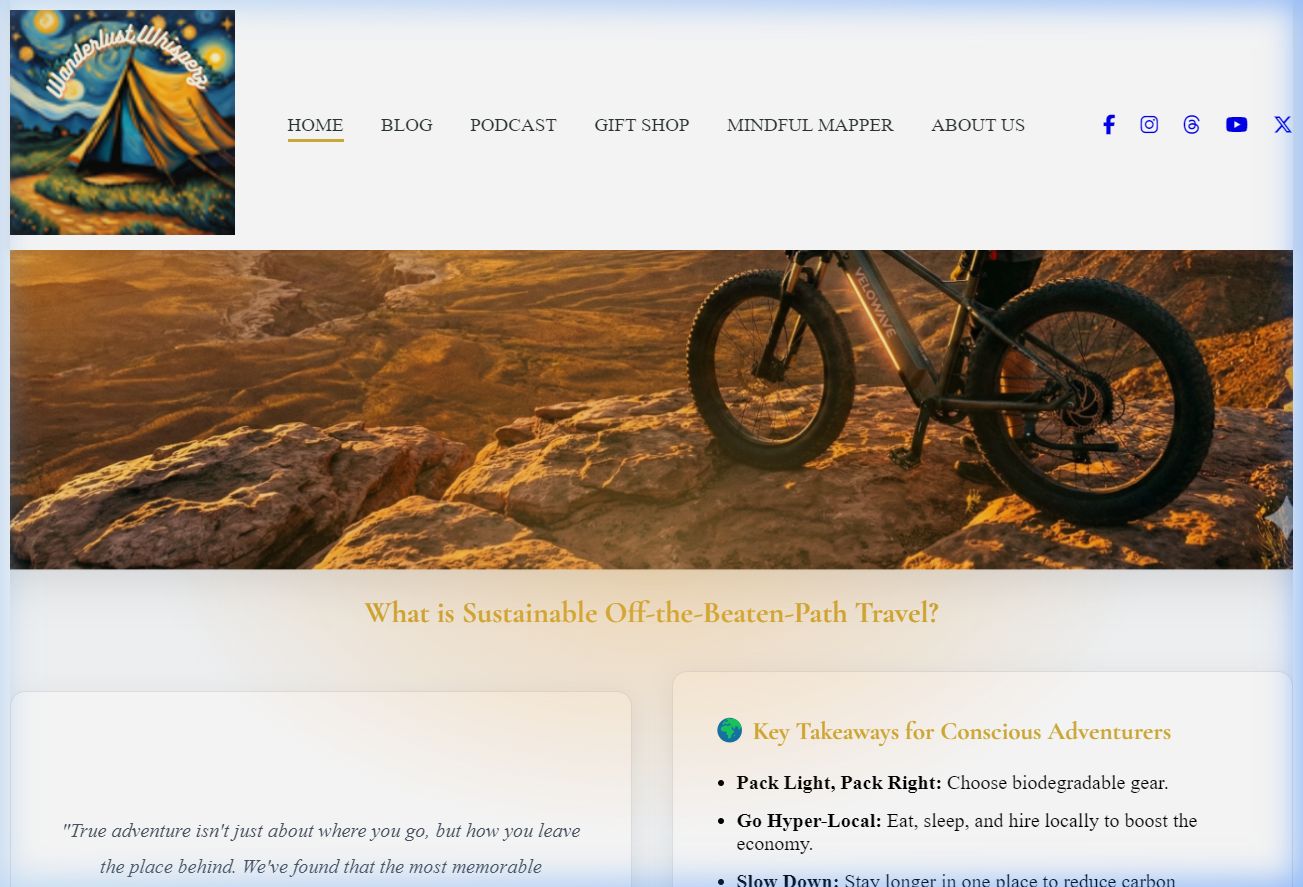Open the ABOUT US link

978,125
